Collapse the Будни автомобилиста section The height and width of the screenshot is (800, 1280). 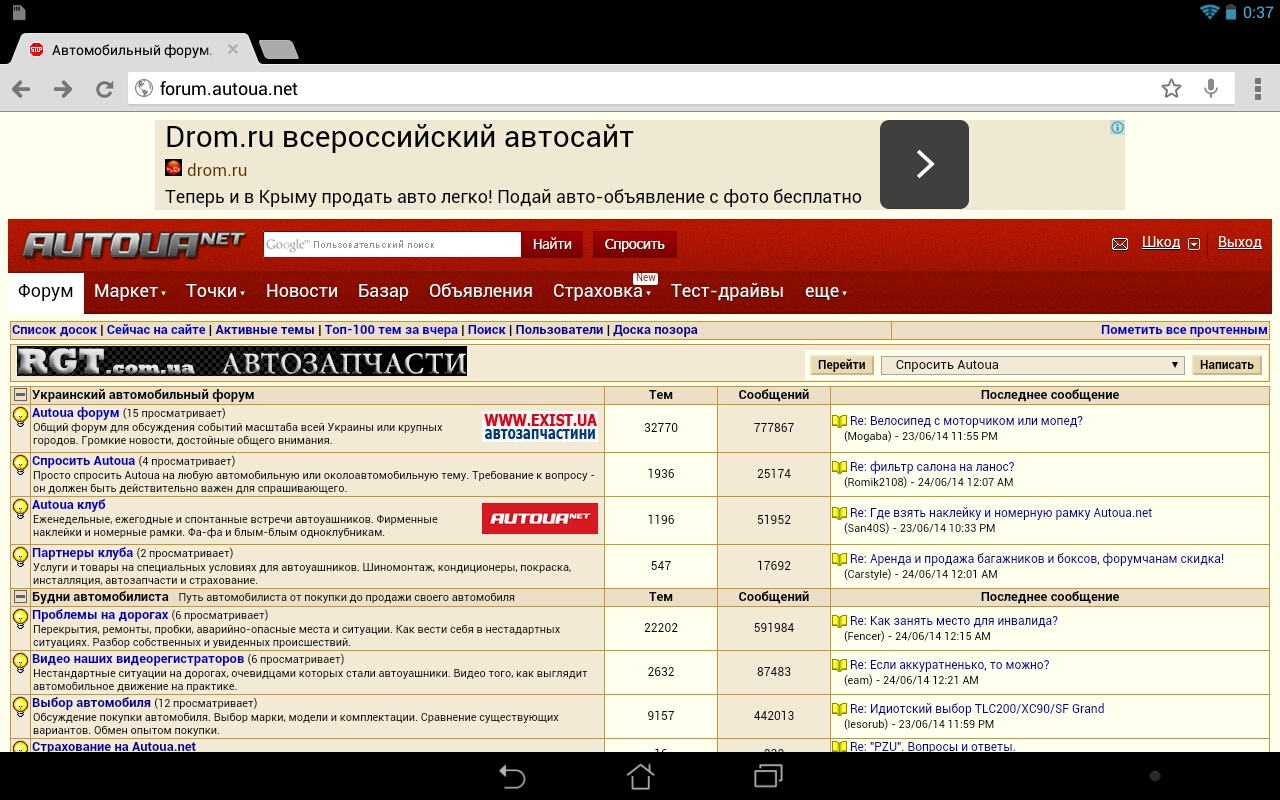[x=20, y=597]
